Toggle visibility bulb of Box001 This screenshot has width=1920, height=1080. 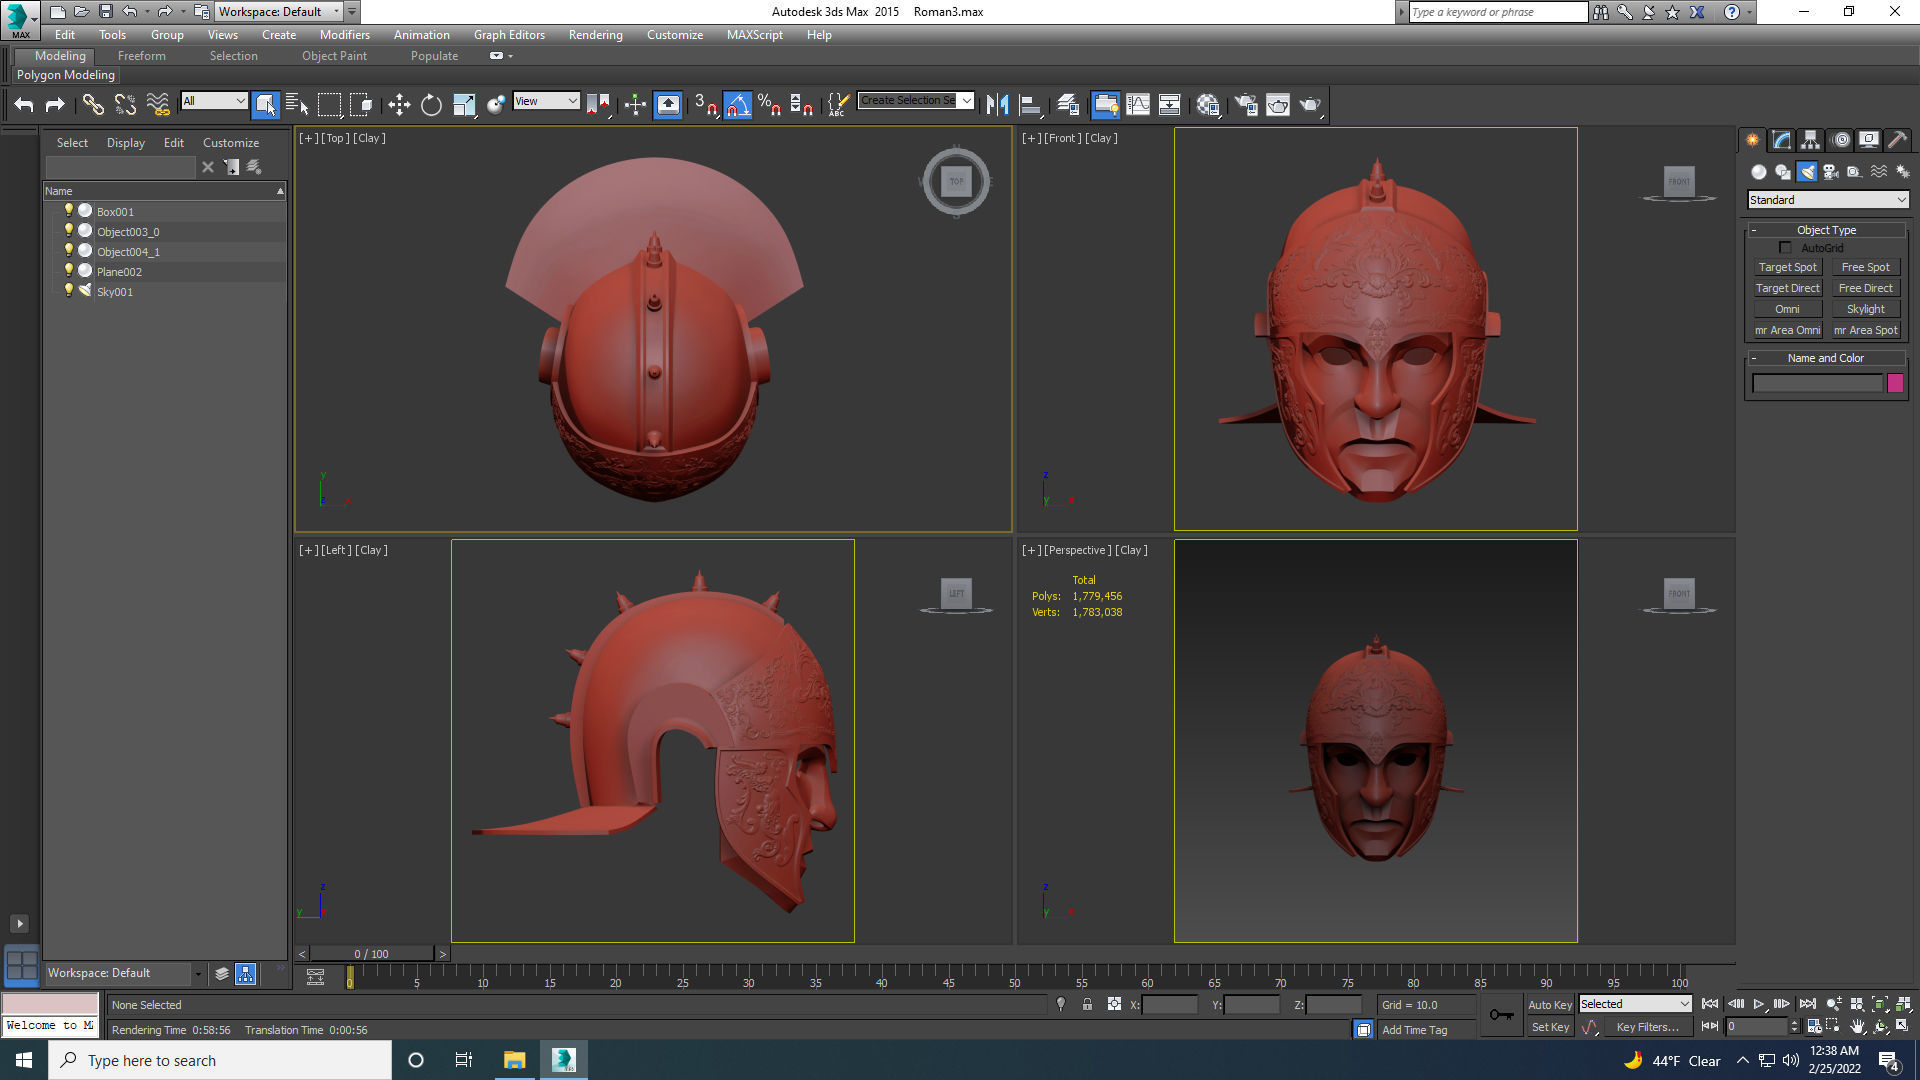(69, 211)
